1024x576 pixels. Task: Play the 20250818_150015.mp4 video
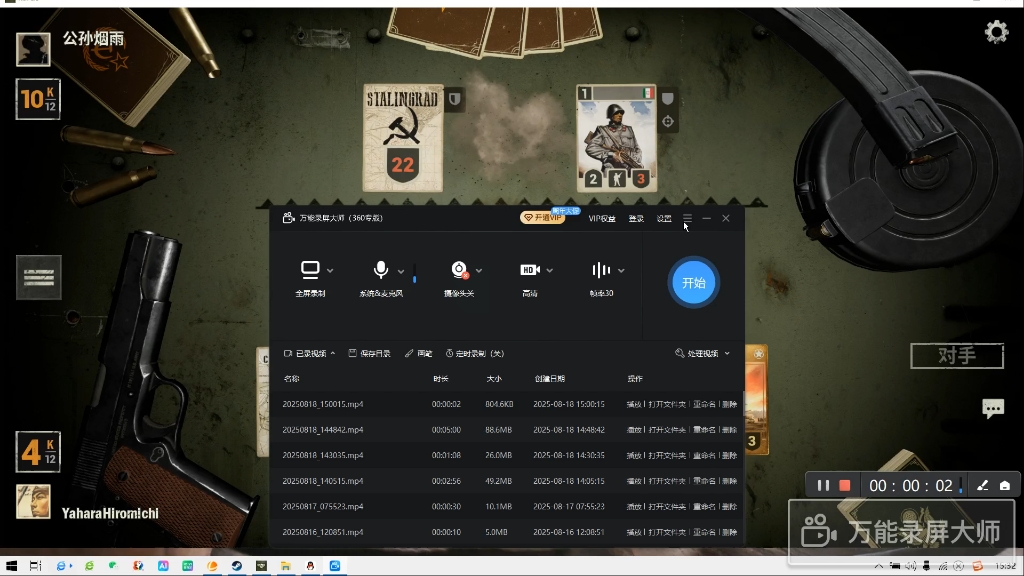point(633,404)
